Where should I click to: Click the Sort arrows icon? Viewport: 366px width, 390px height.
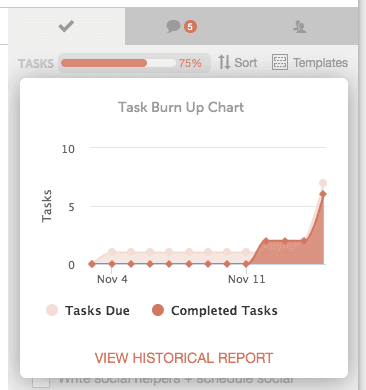tap(224, 62)
